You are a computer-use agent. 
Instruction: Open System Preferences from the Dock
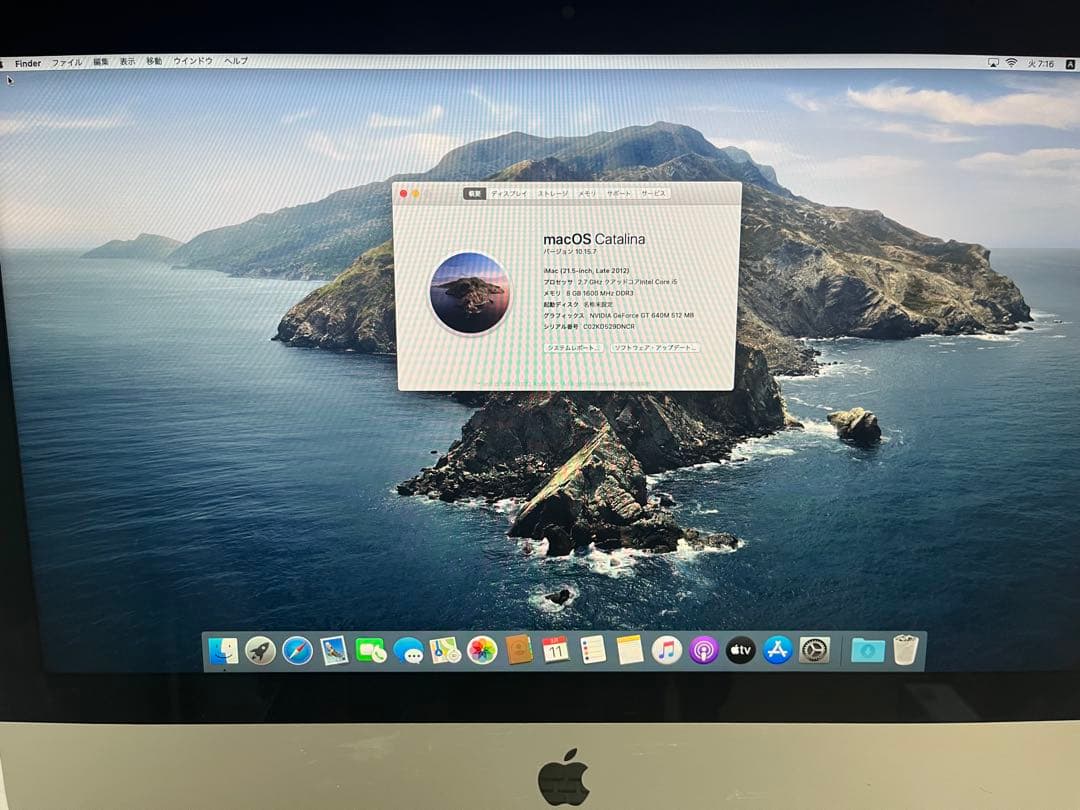coord(815,650)
